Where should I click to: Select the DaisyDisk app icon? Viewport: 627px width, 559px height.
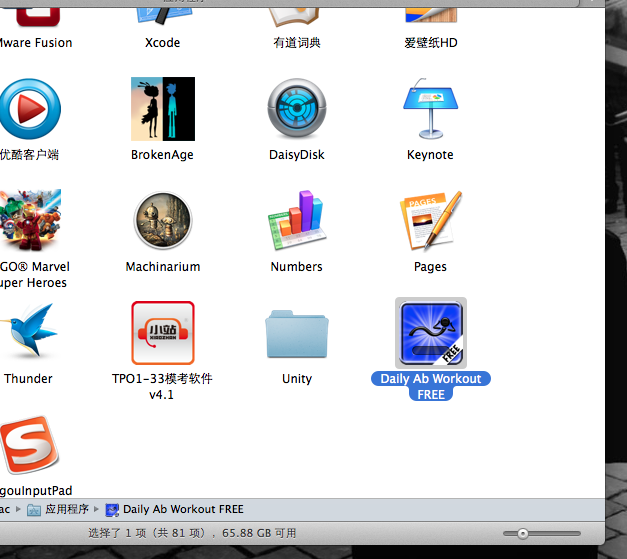tap(297, 108)
